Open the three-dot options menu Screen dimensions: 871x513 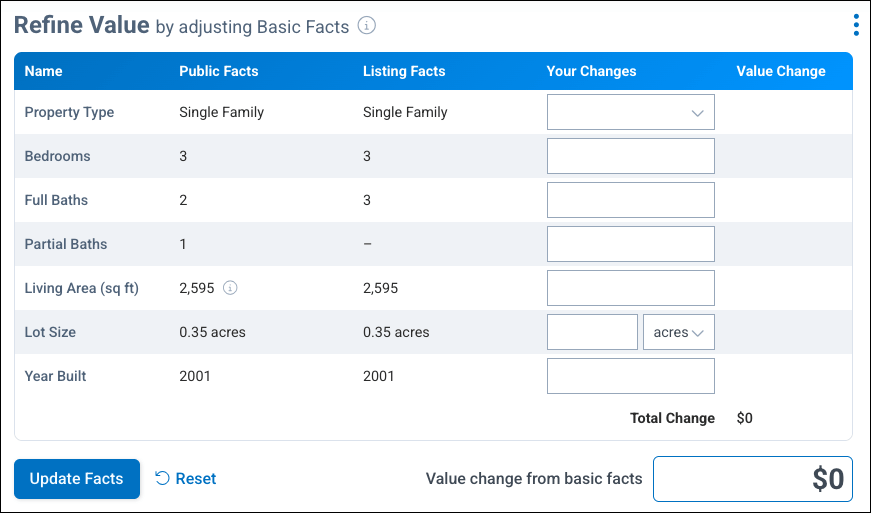tap(856, 25)
